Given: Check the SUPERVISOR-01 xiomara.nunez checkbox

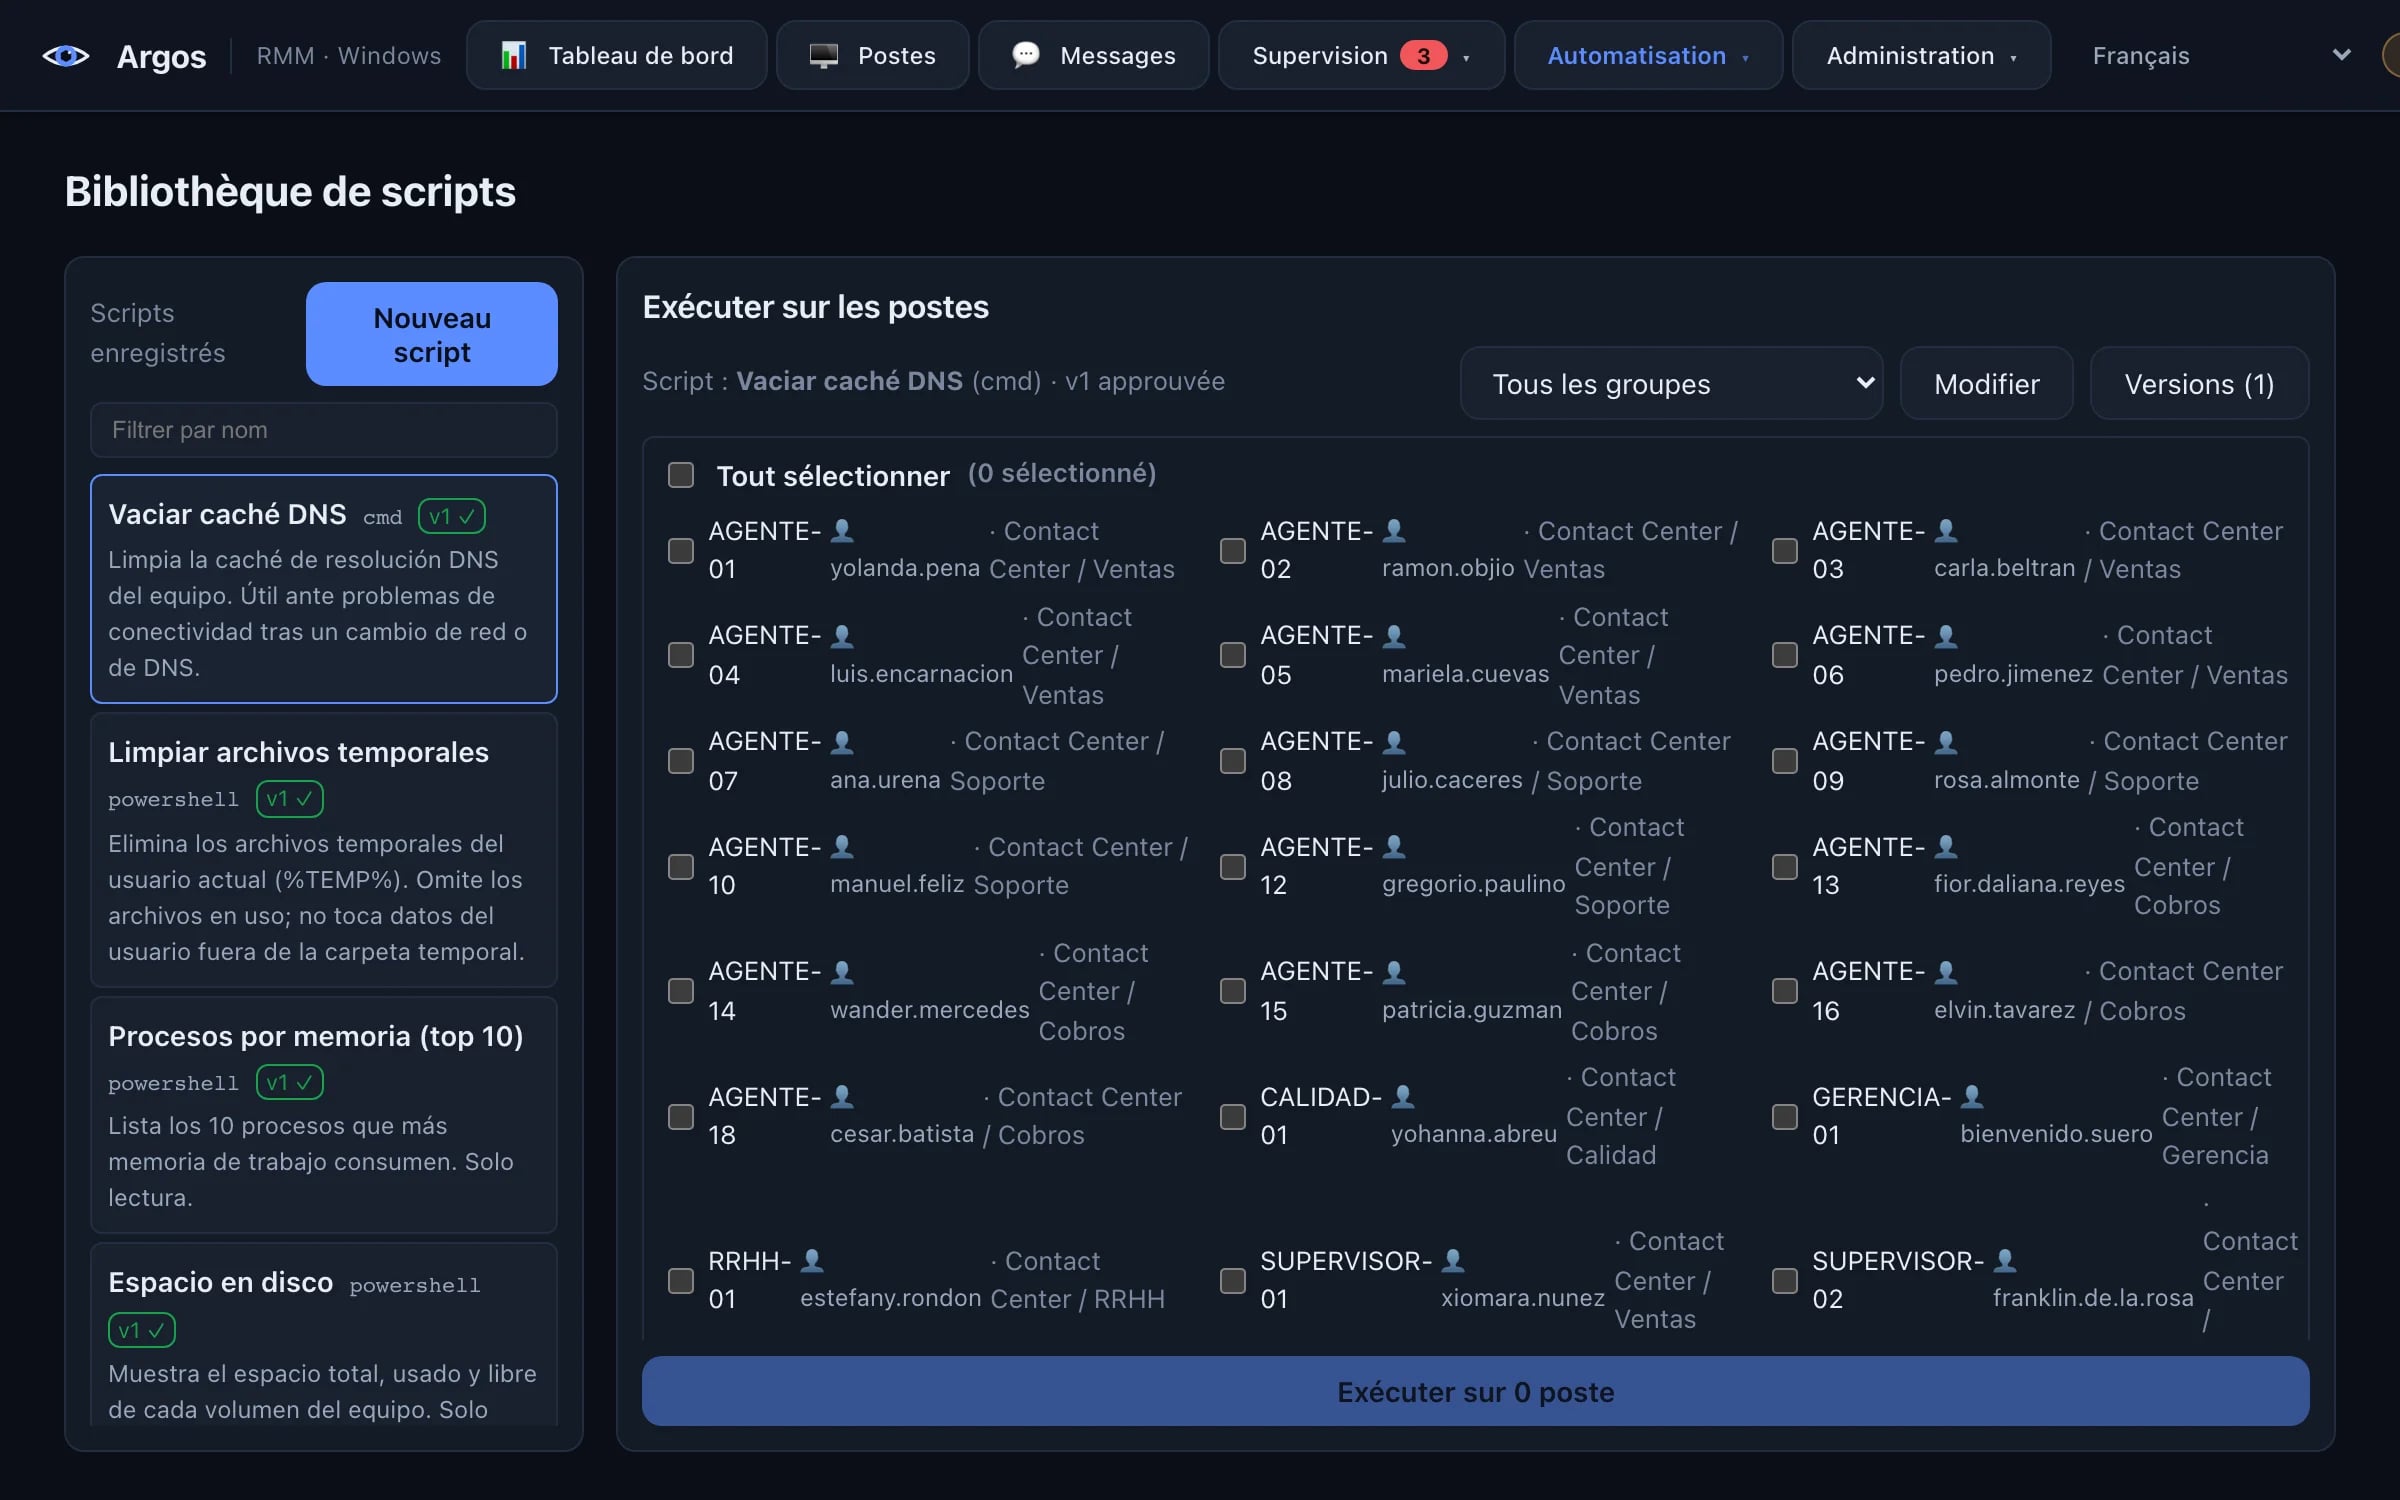Looking at the screenshot, I should pos(1233,1280).
